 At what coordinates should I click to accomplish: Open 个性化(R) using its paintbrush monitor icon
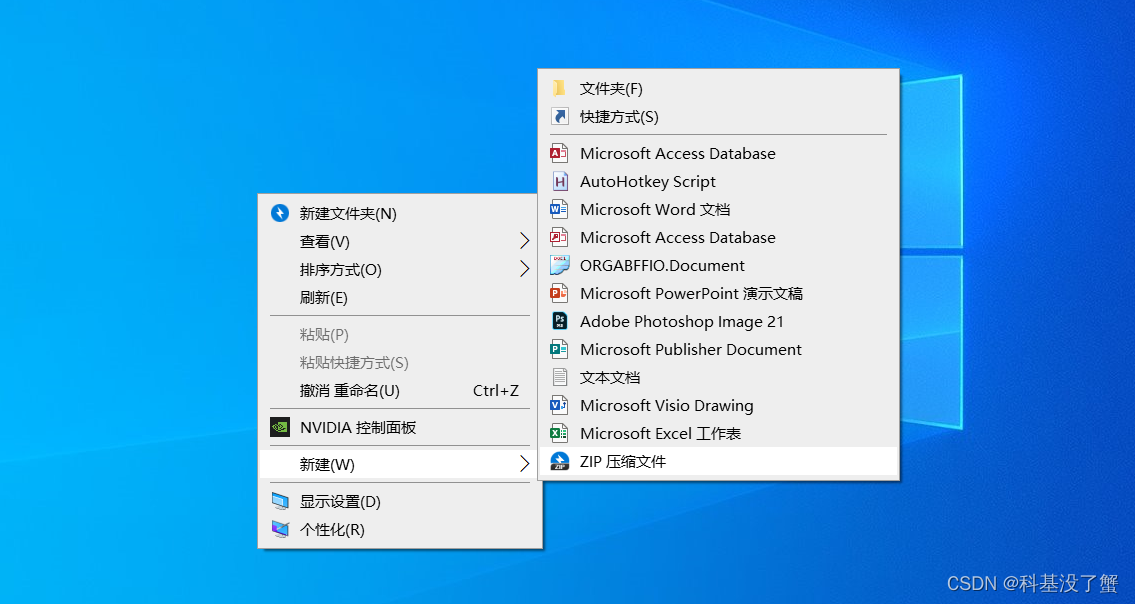[280, 529]
